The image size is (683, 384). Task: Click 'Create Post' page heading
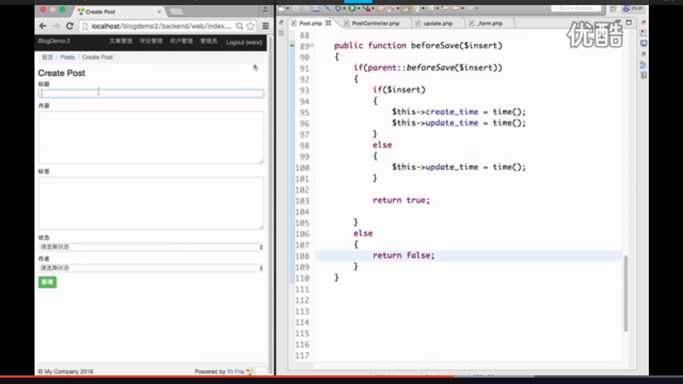(61, 73)
